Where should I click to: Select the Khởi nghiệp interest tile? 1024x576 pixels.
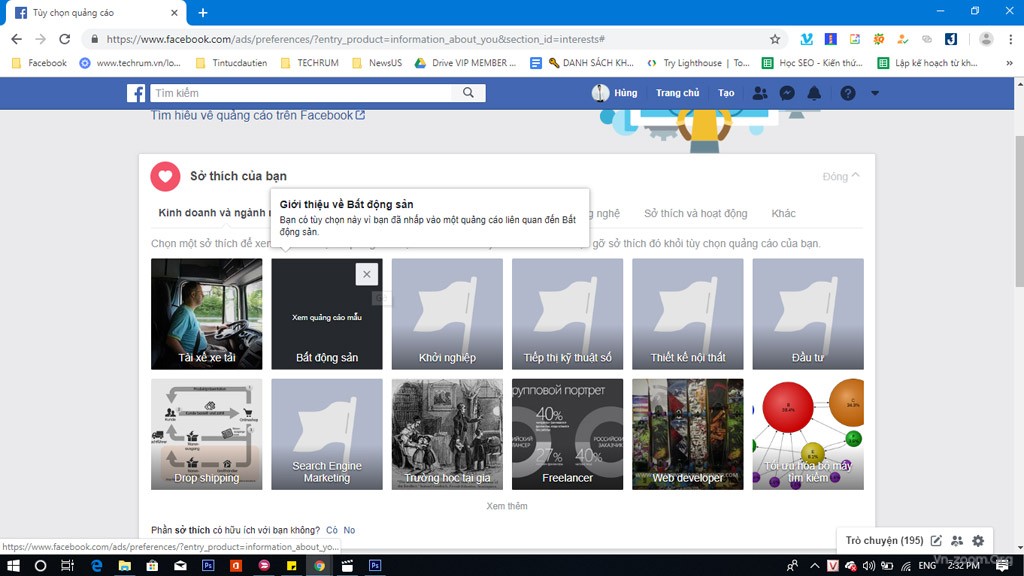point(447,314)
